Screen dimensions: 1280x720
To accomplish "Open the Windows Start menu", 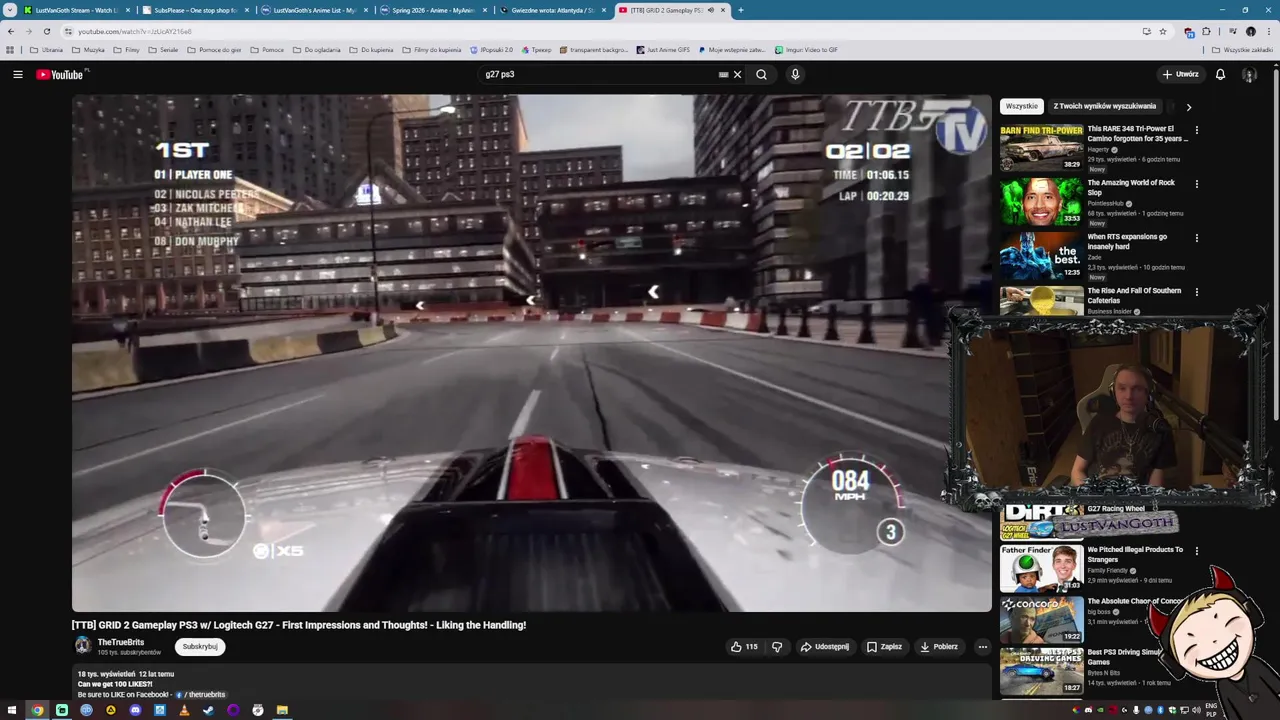I will (x=12, y=710).
